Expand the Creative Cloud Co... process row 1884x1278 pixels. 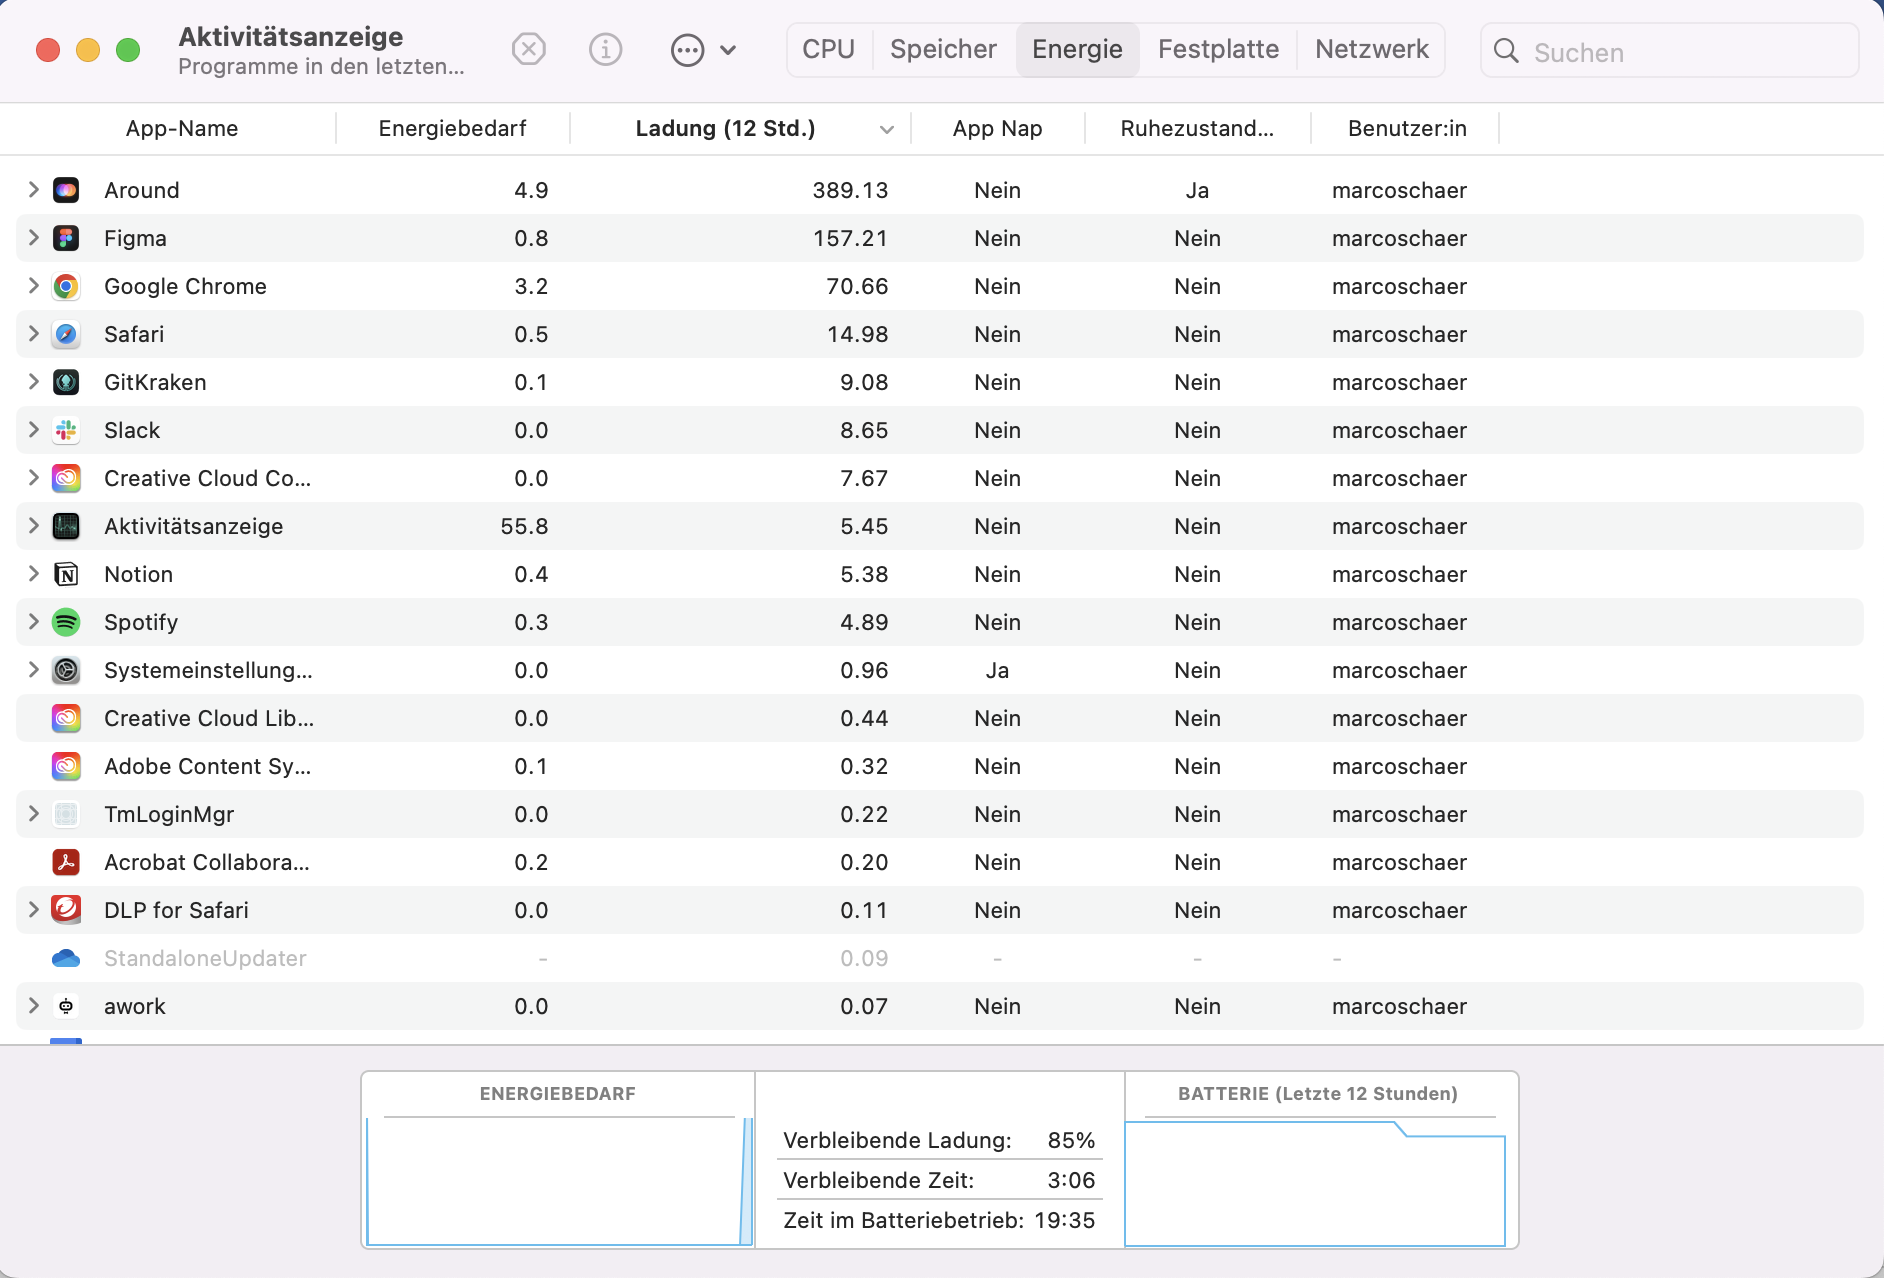tap(33, 478)
